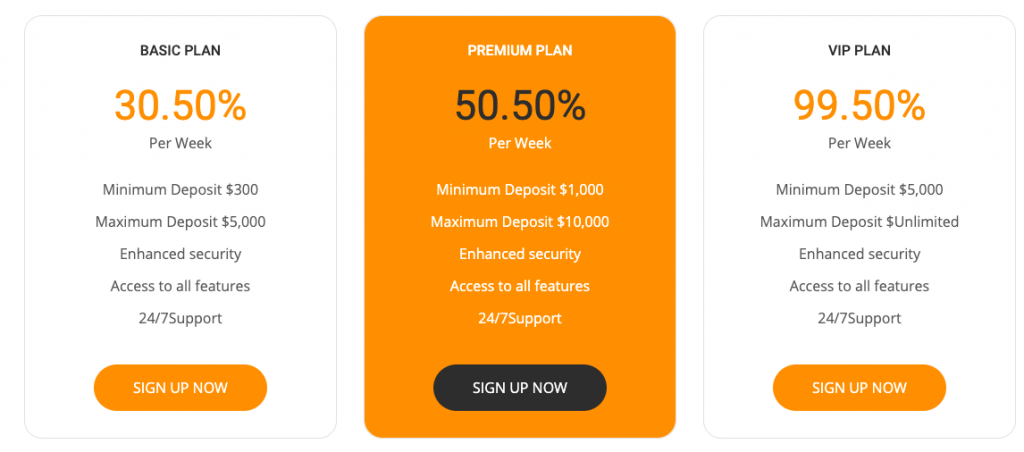The height and width of the screenshot is (452, 1024).
Task: Click Minimum Deposit $1,000 line
Action: click(x=520, y=190)
